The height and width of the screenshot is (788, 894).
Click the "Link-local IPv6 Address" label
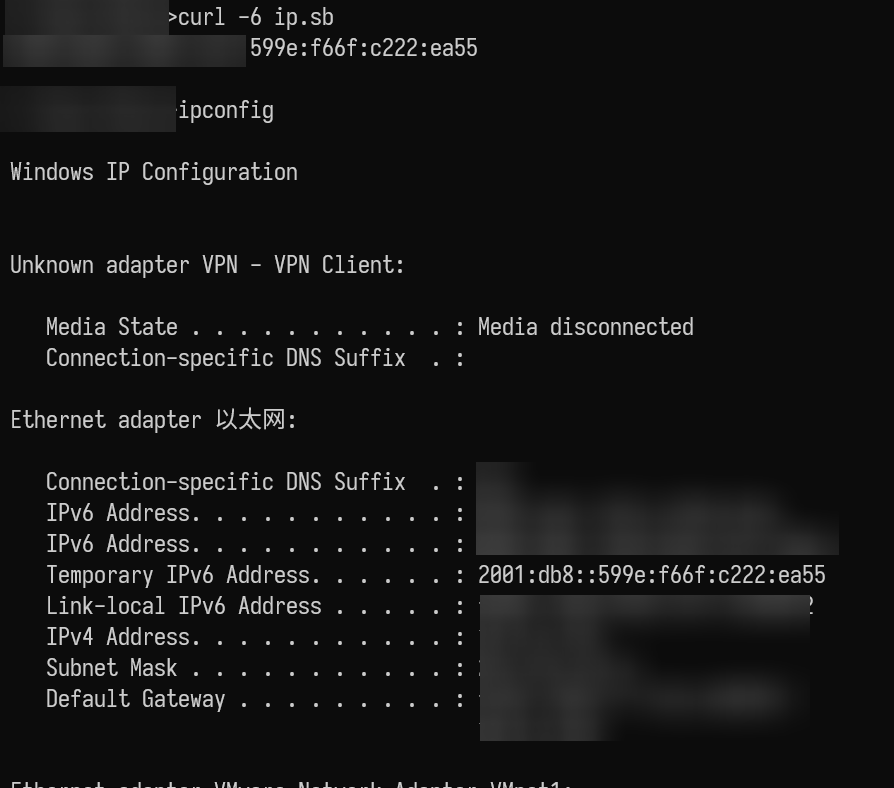pos(184,606)
